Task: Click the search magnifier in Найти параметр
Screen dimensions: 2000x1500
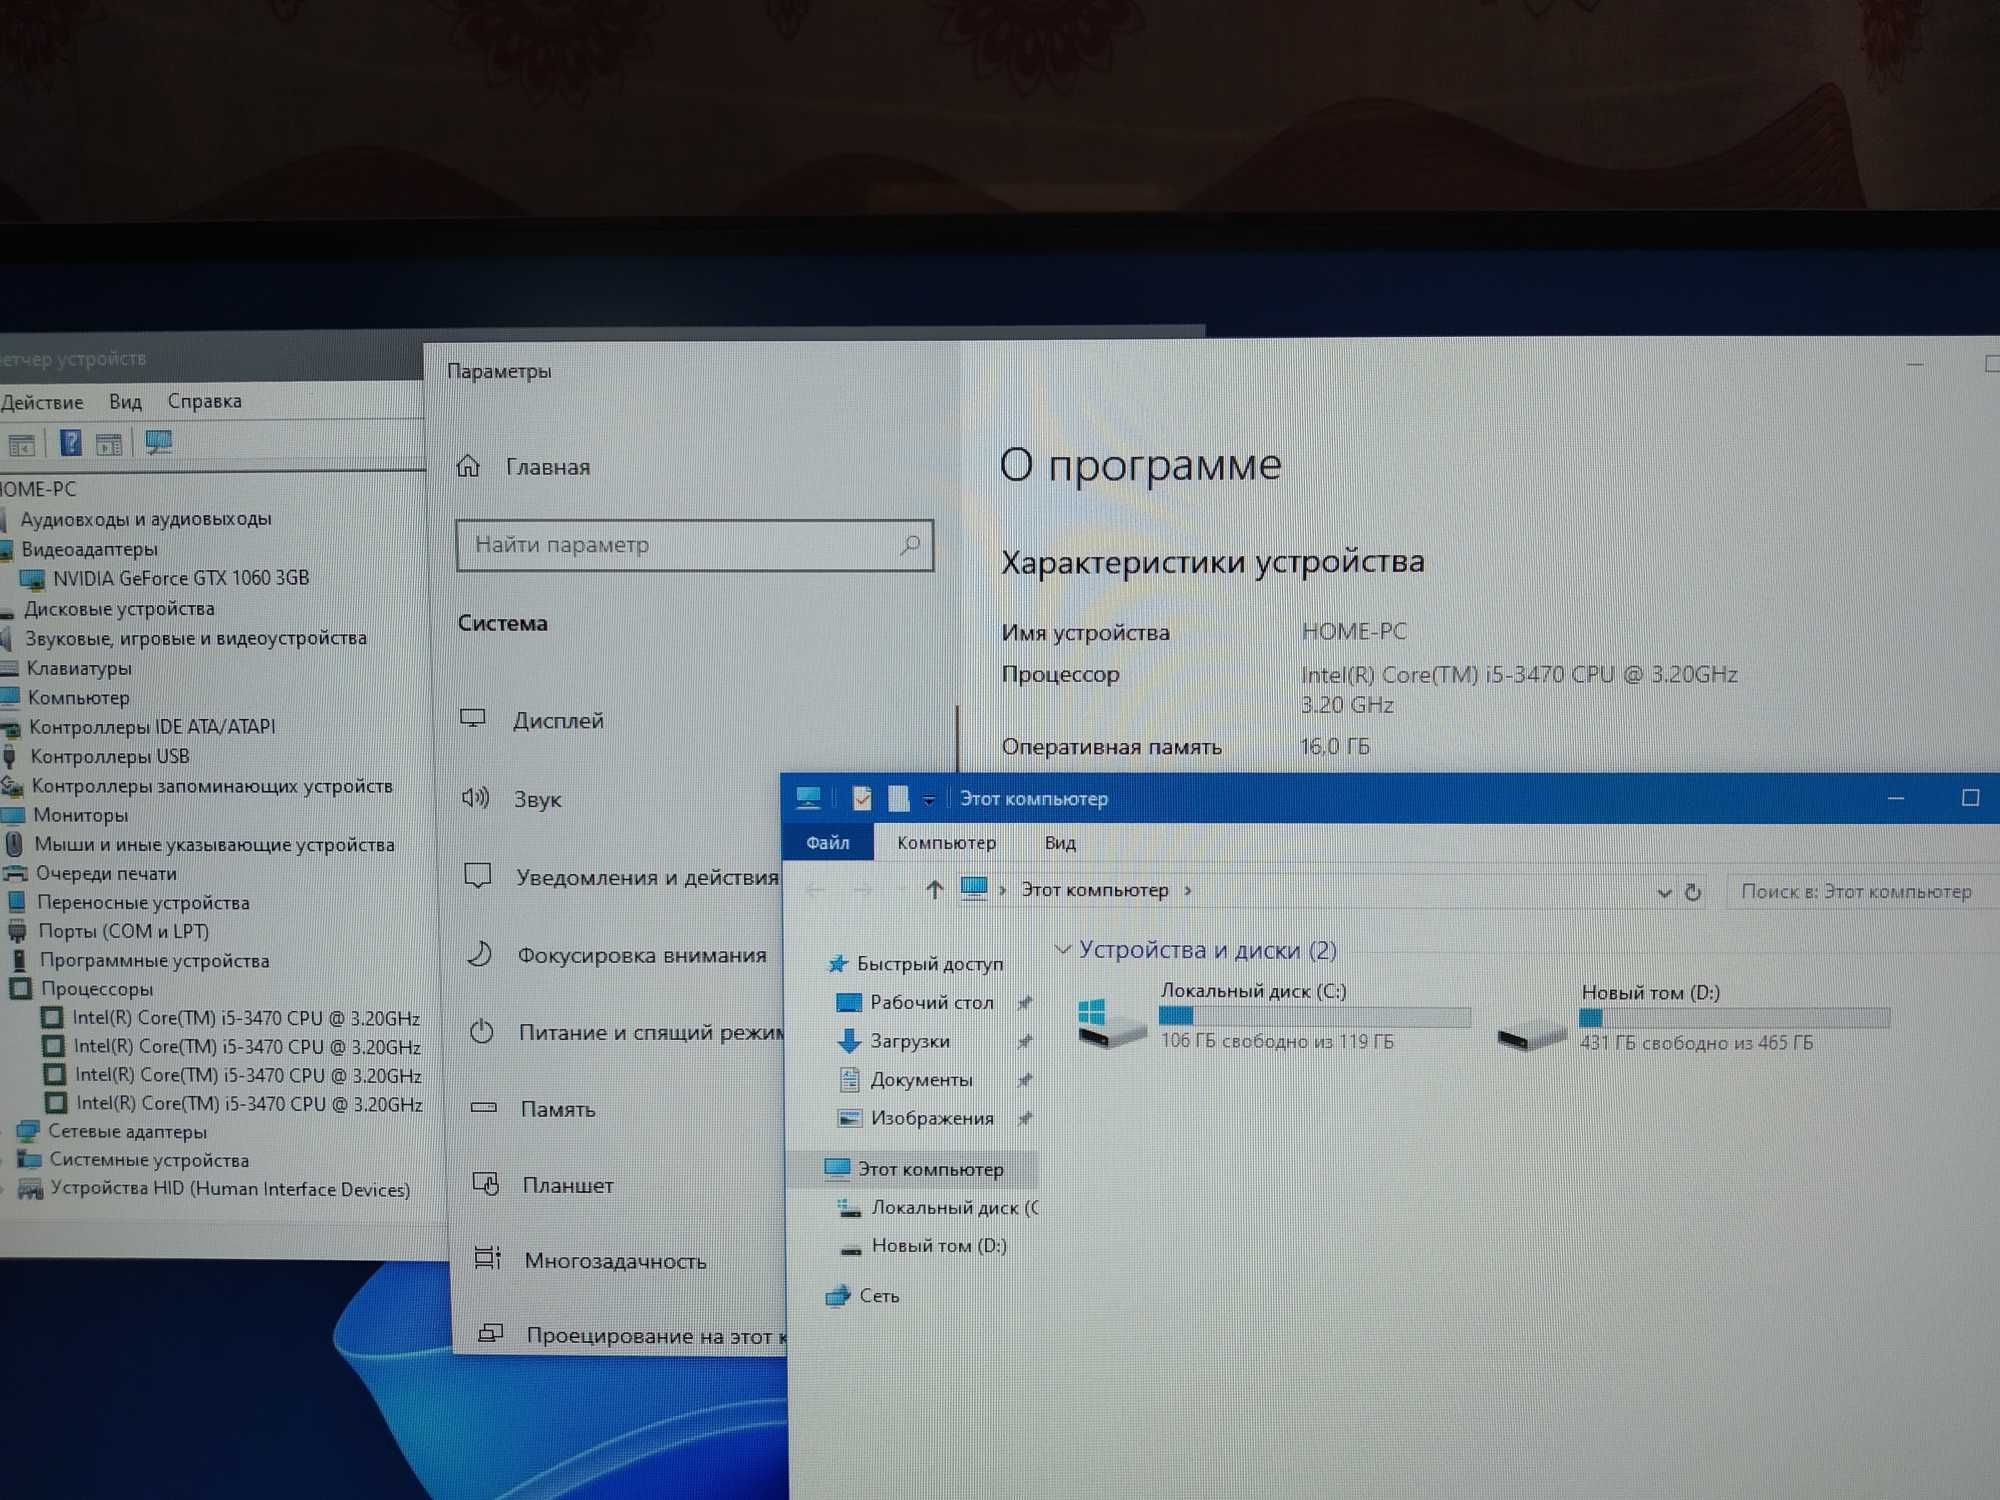Action: pyautogui.click(x=909, y=545)
